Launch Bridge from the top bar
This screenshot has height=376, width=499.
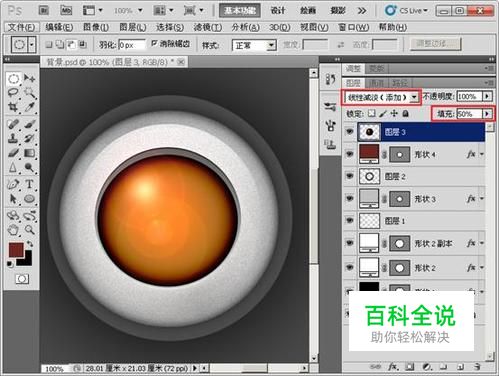[x=44, y=11]
